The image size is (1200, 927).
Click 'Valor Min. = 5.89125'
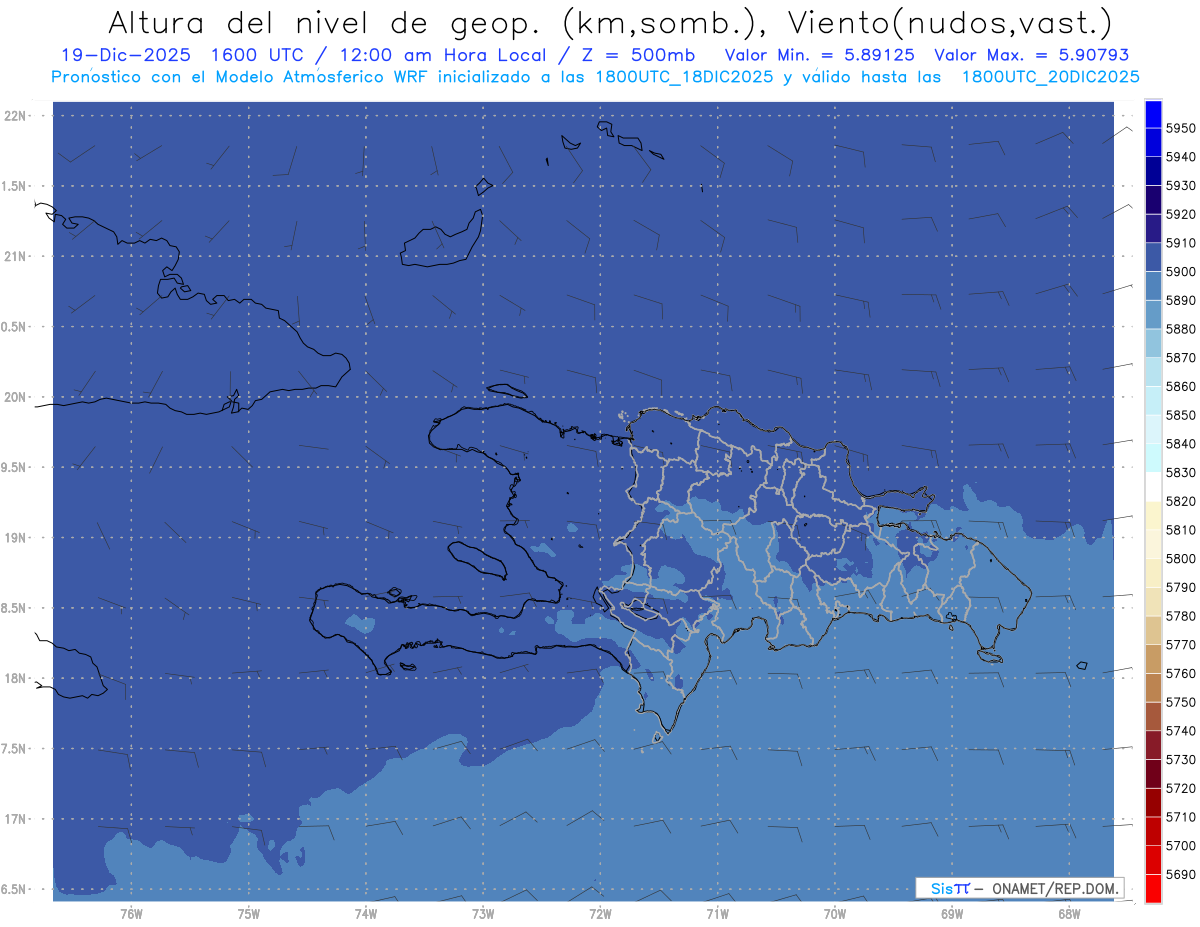point(819,56)
